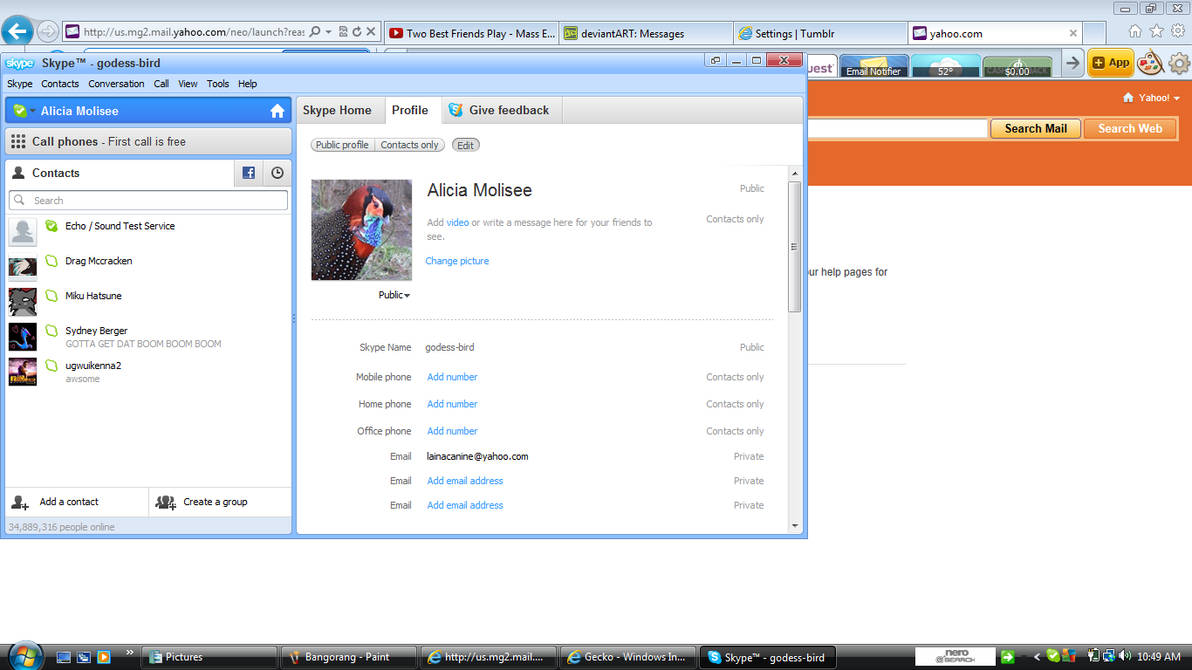
Task: Click the profile scrollbar up arrow
Action: point(795,173)
